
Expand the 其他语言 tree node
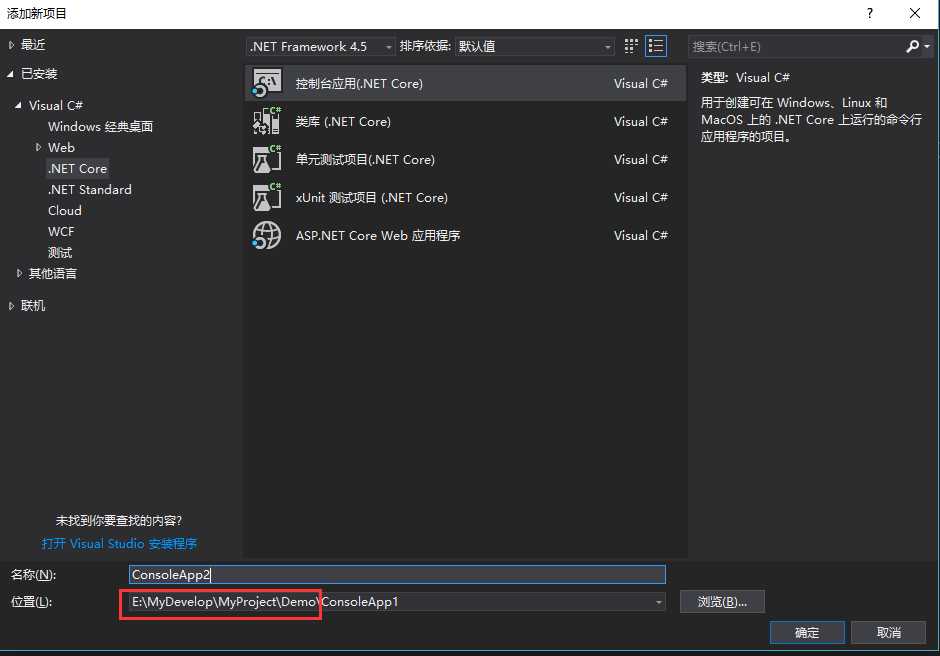click(19, 273)
